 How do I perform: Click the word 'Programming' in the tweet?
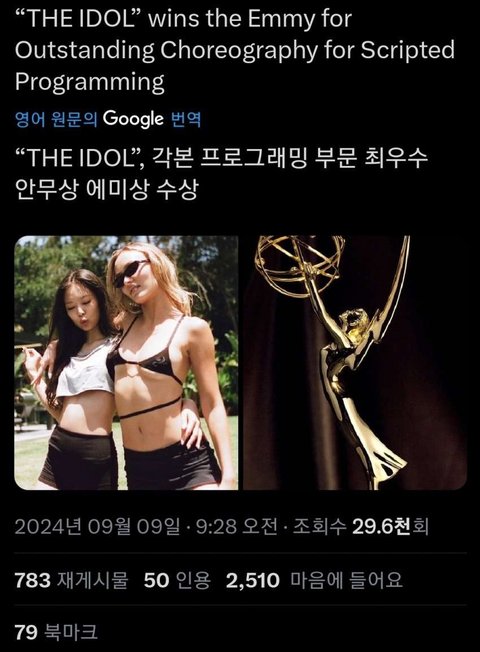tap(90, 82)
